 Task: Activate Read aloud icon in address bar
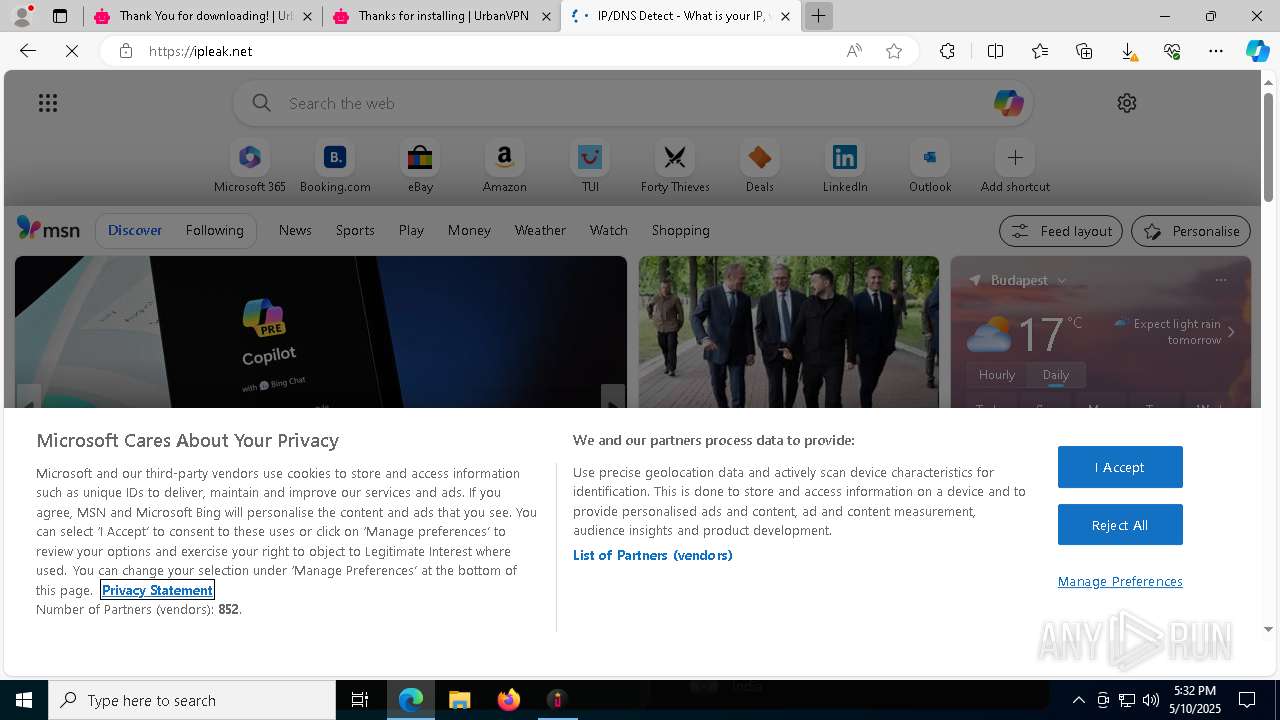coord(854,51)
